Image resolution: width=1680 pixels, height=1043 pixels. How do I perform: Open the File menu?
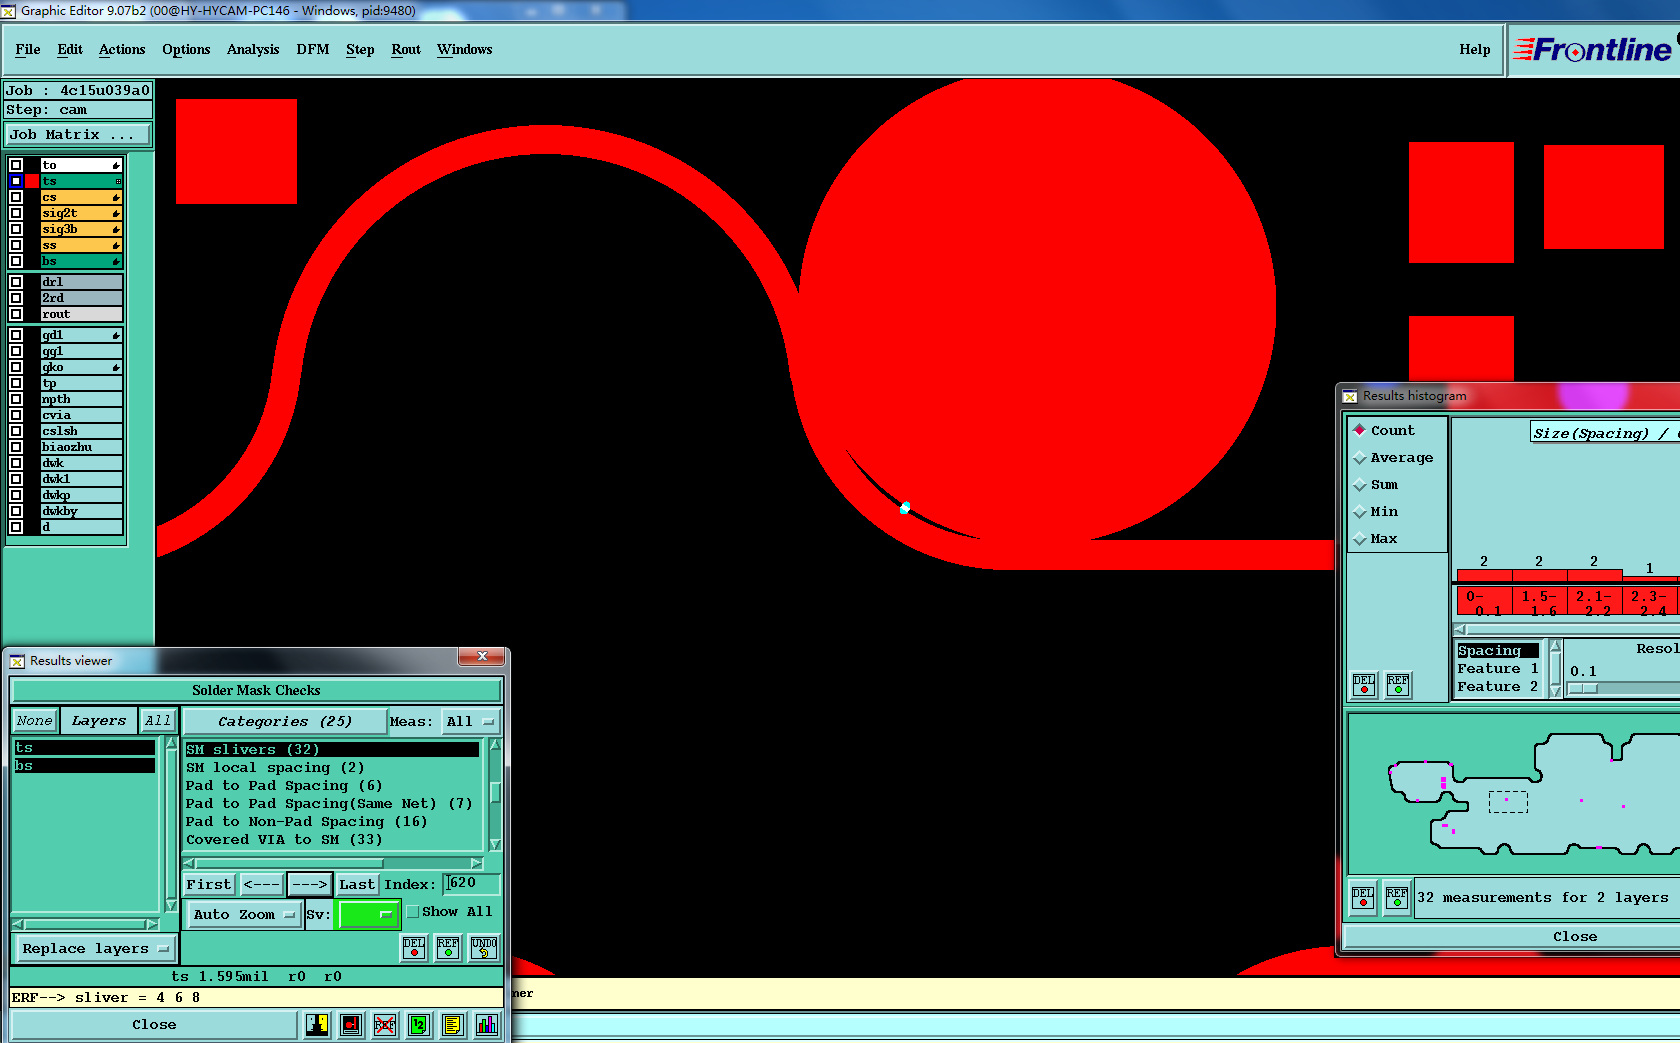(28, 49)
